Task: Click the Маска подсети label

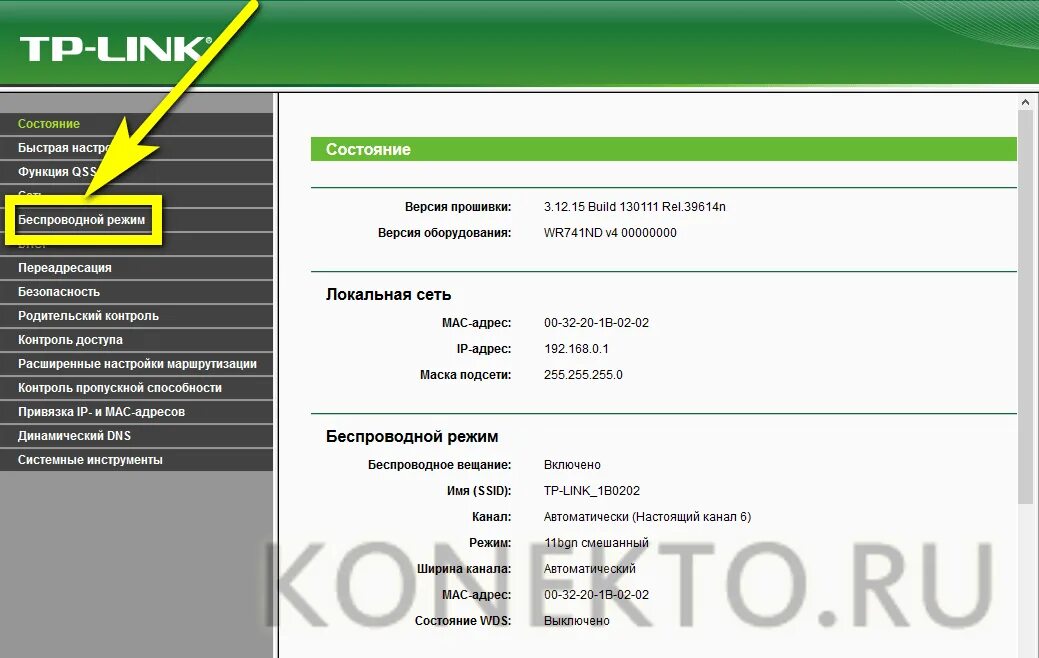Action: point(465,374)
